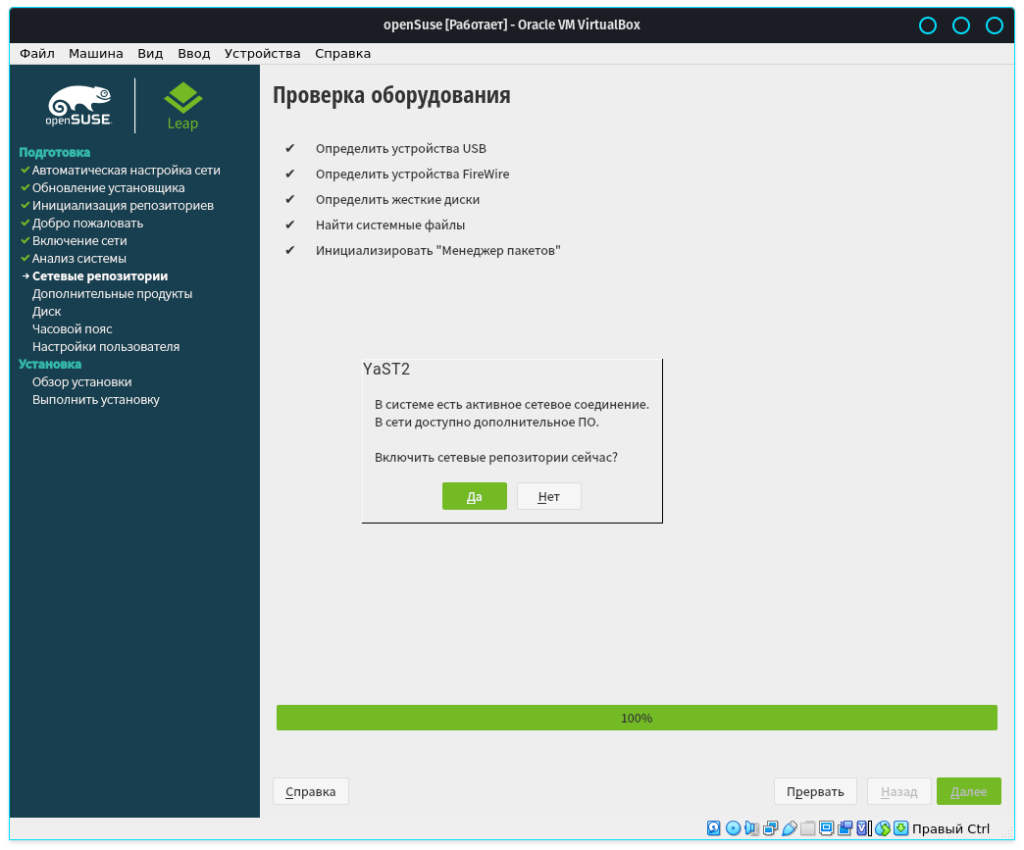Click 'Автоматическая настройка сети' step
Screen dimensions: 1024x850
point(126,170)
